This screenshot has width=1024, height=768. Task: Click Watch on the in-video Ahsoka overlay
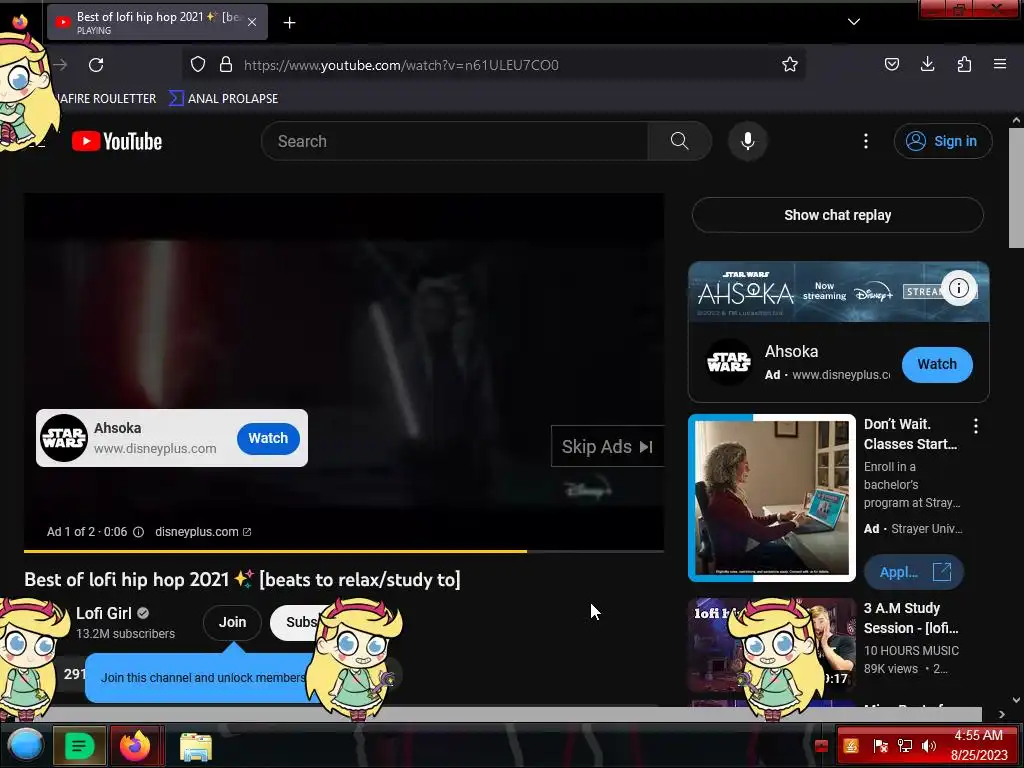pyautogui.click(x=268, y=438)
